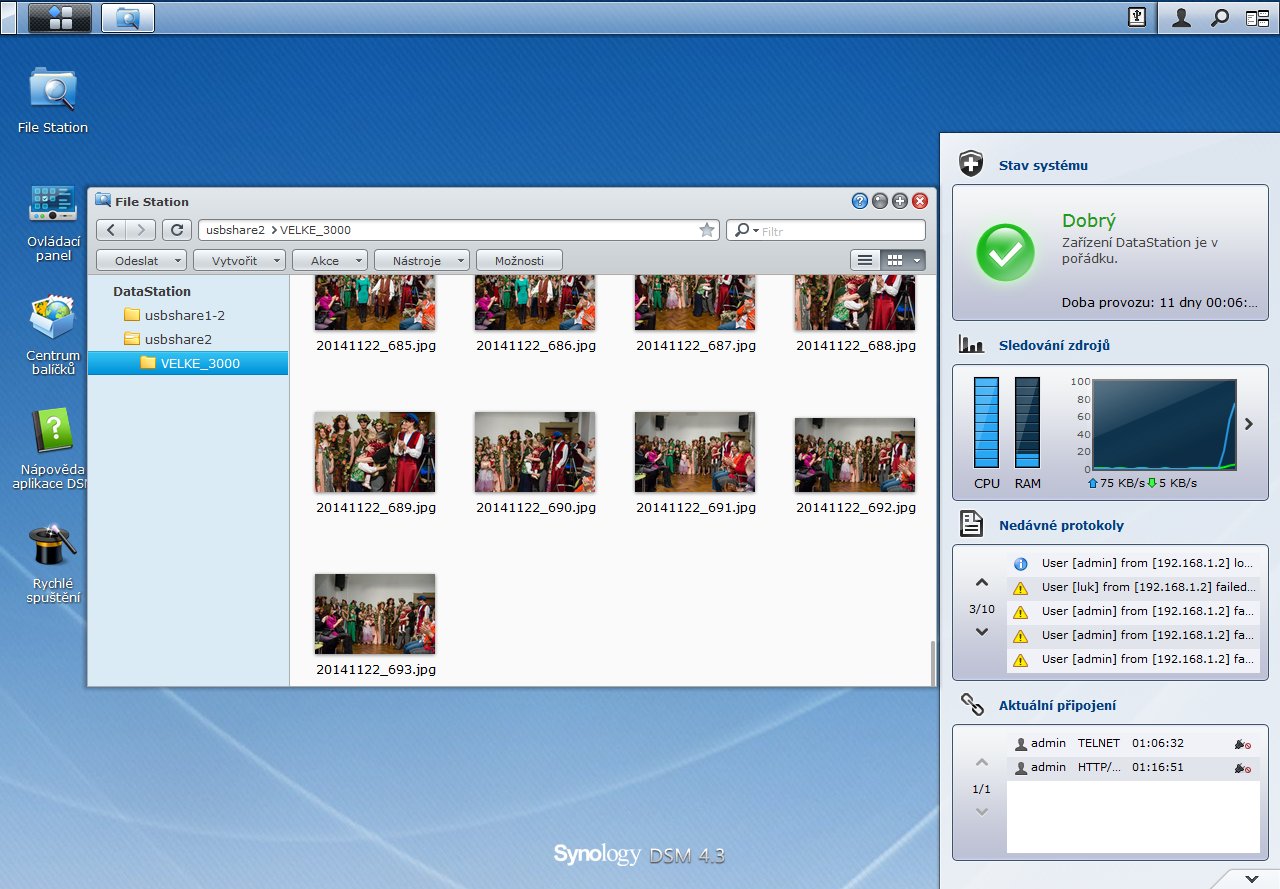Disconnect the admin HTTP connection
1280x889 pixels.
click(x=1242, y=768)
